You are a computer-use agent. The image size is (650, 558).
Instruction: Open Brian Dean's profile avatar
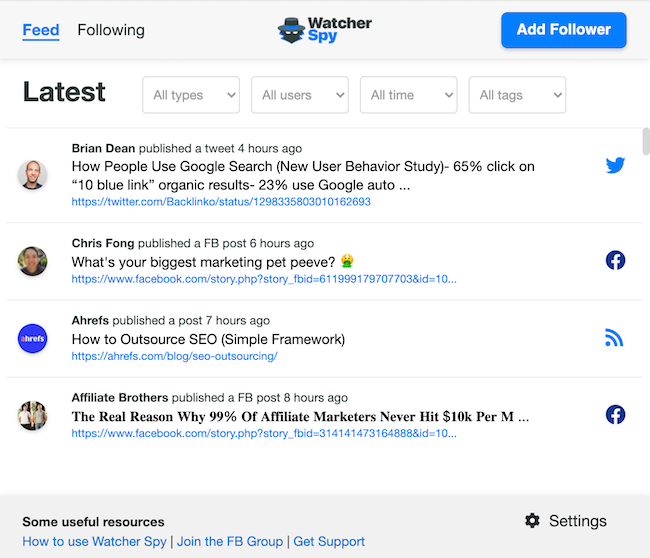pyautogui.click(x=32, y=175)
